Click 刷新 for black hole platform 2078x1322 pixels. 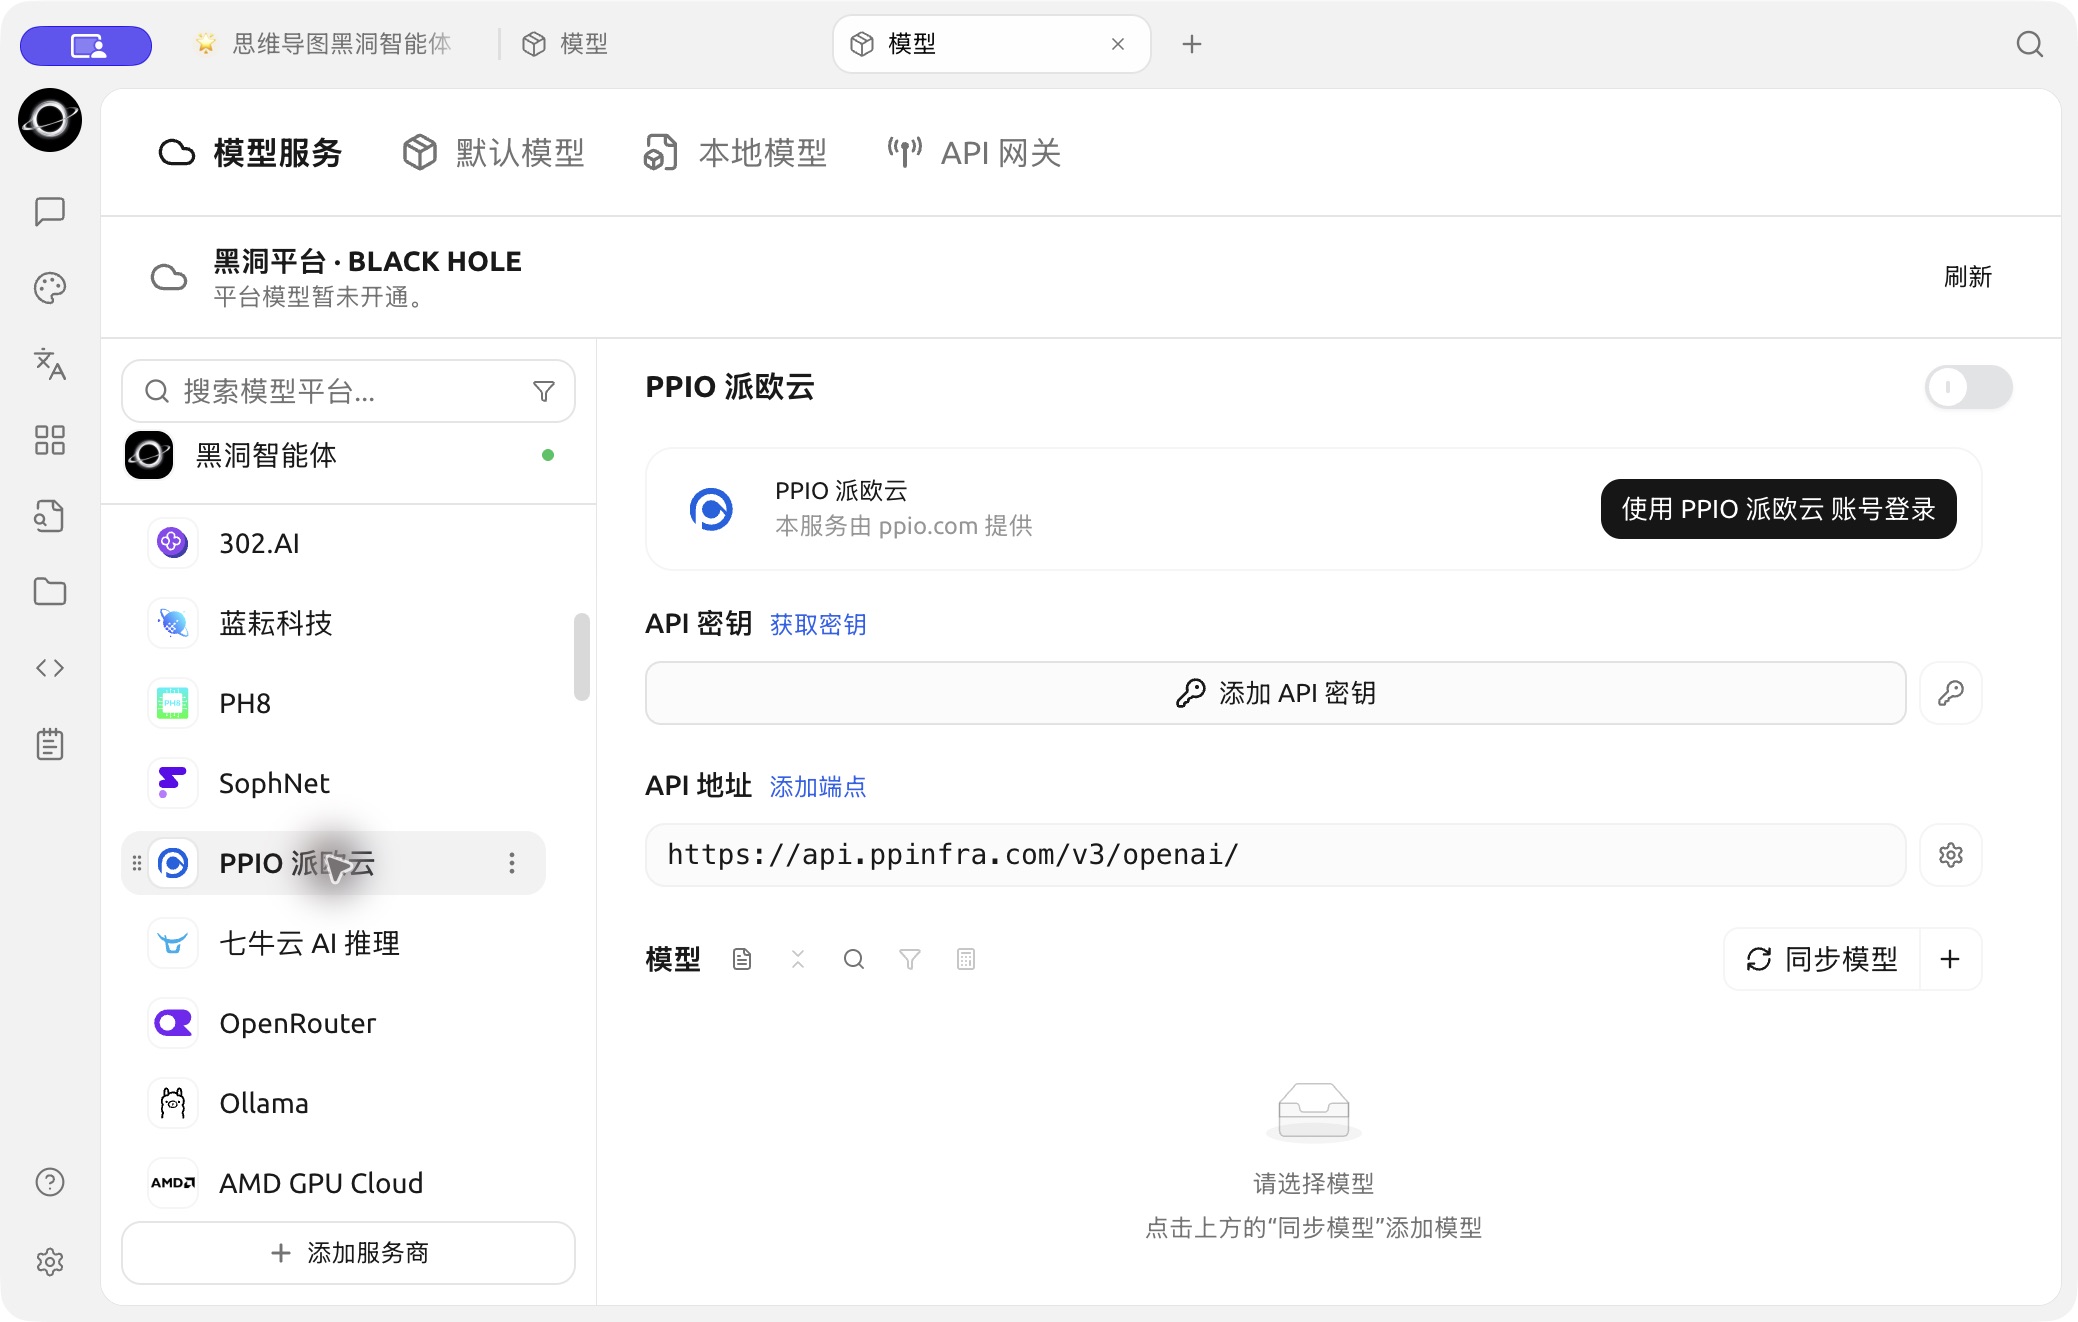tap(1968, 277)
